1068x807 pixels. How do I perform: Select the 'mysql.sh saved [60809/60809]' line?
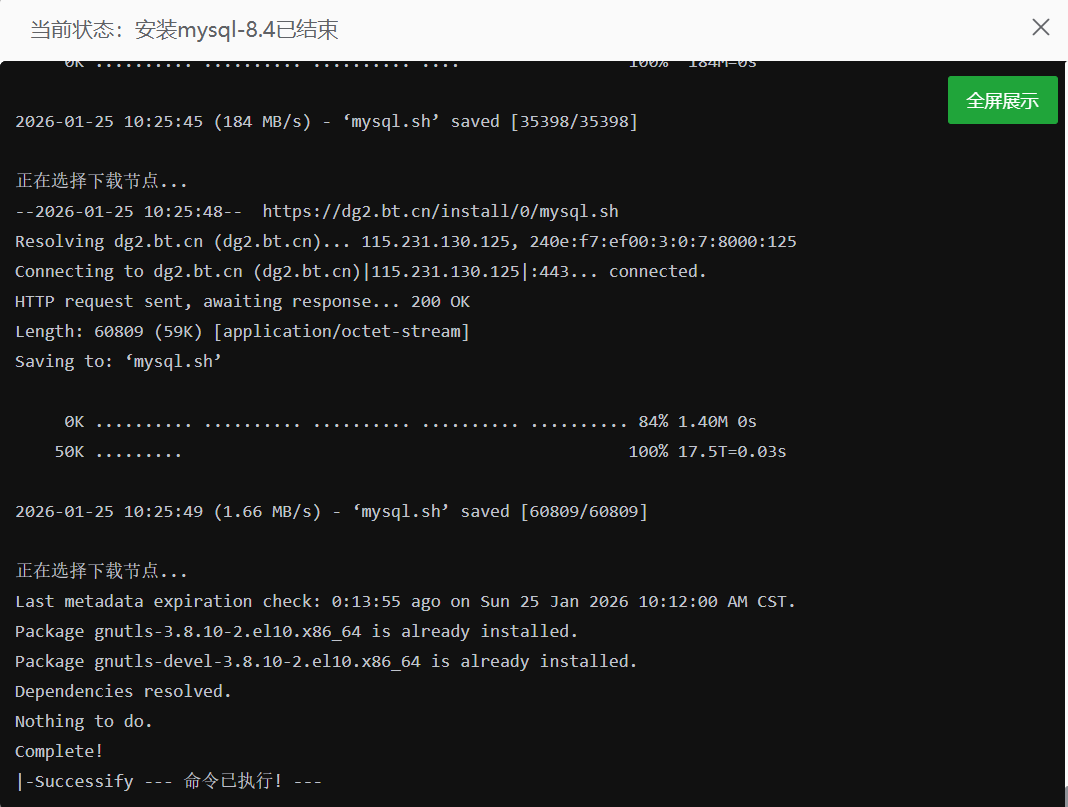330,511
